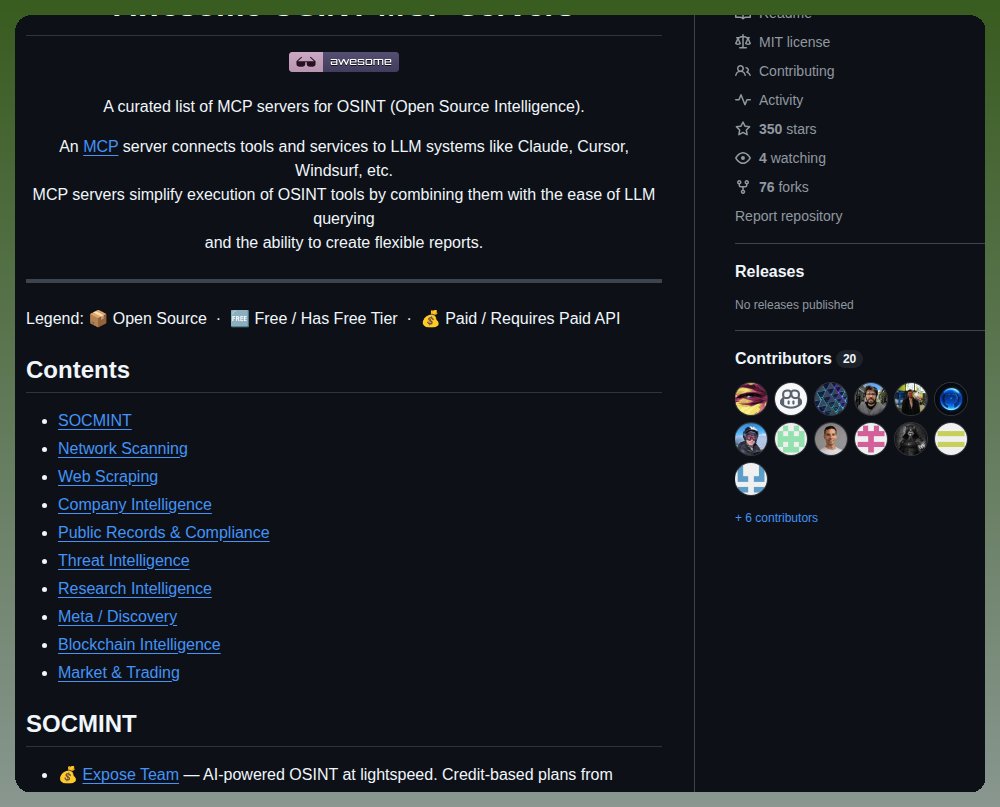Open the Contributors heading link
This screenshot has width=1000, height=807.
[x=783, y=359]
